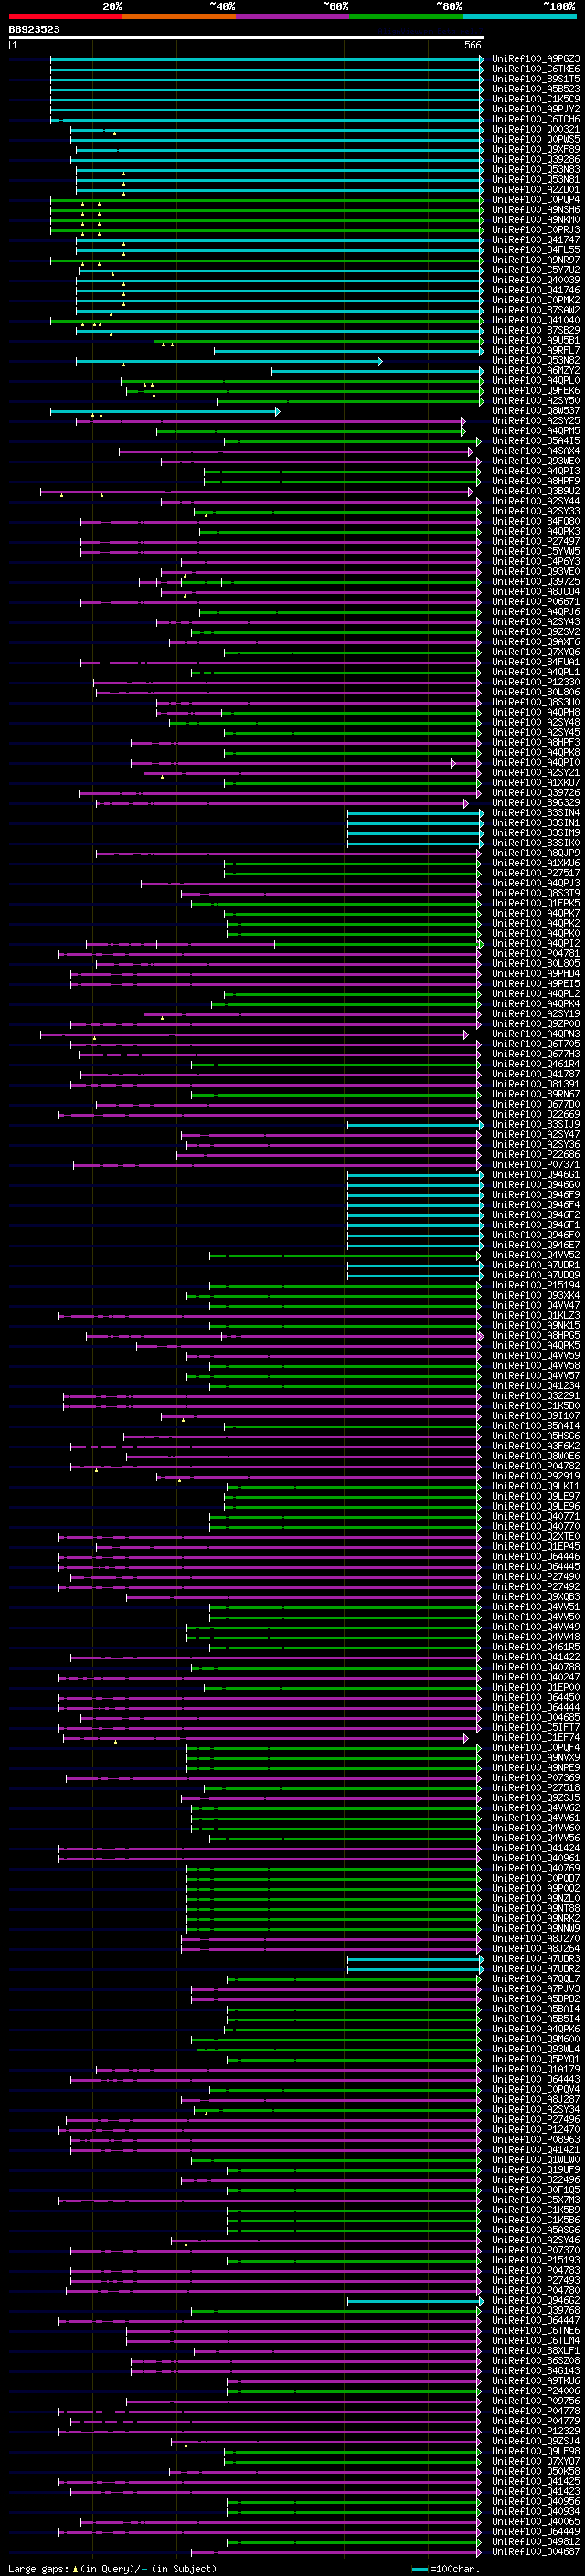
Task: Select hit label UniRef100_A9RFL7
Action: click(x=536, y=351)
